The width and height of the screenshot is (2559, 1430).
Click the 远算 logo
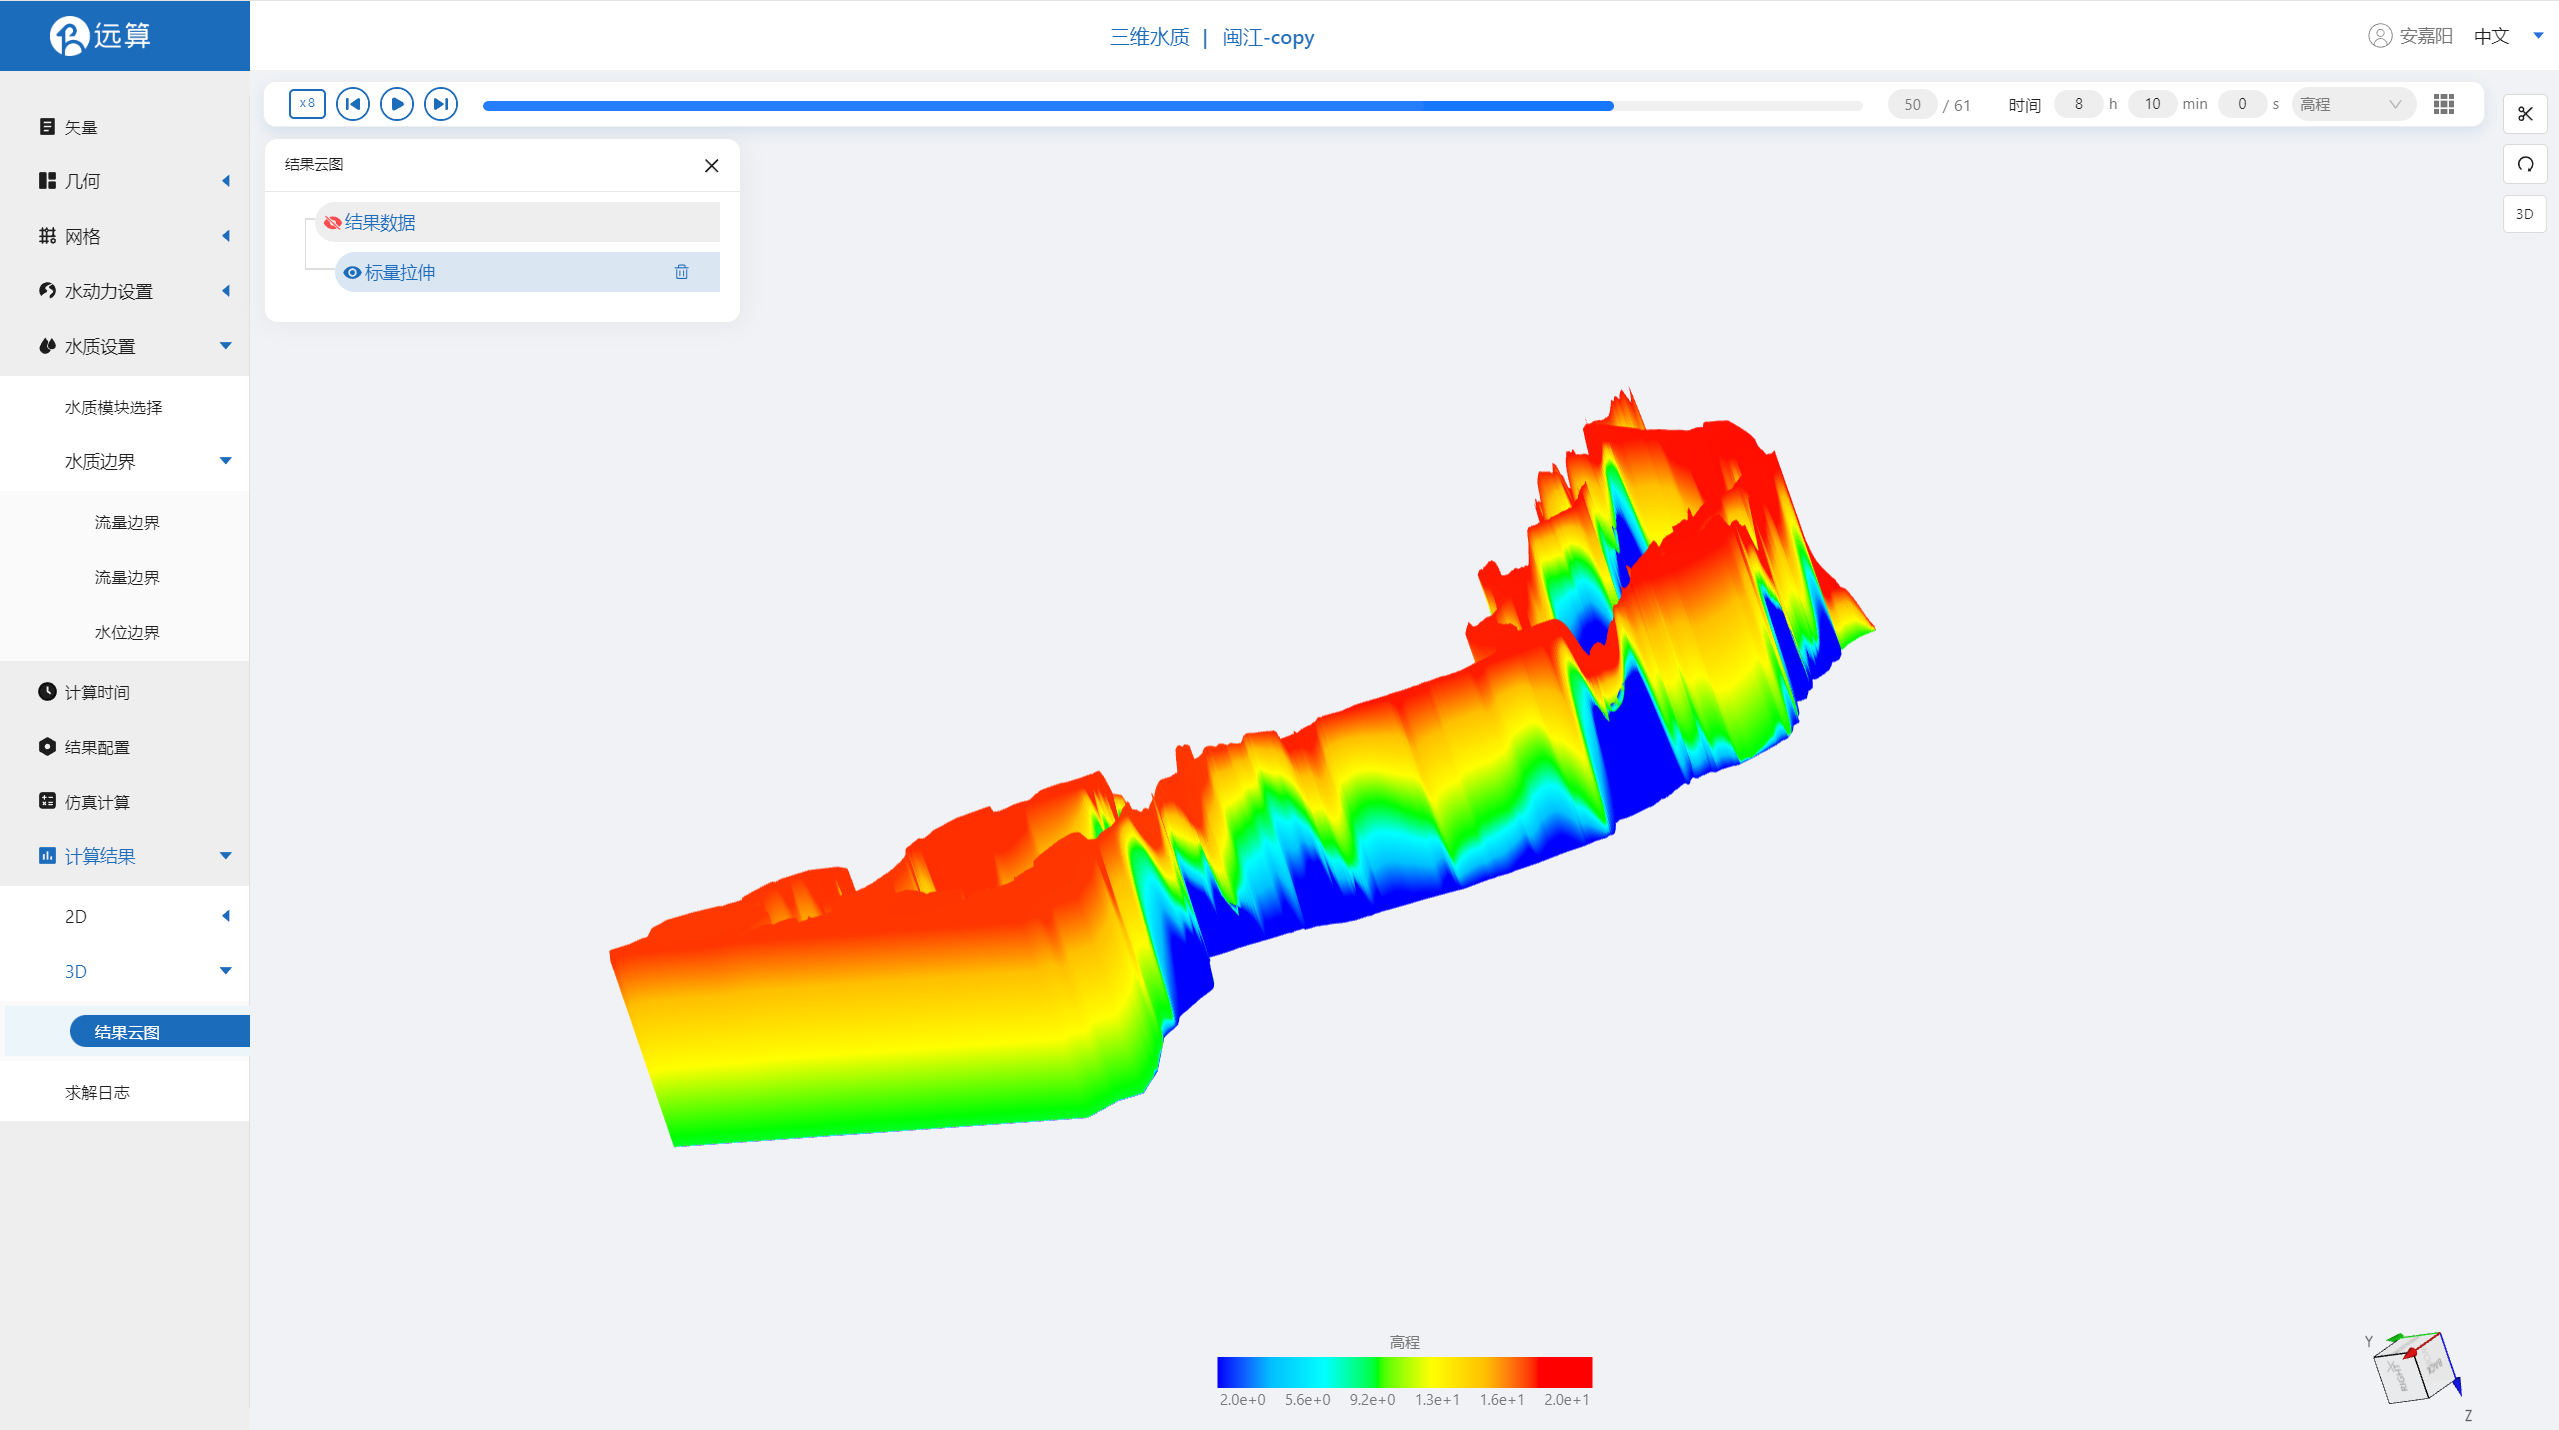click(101, 36)
